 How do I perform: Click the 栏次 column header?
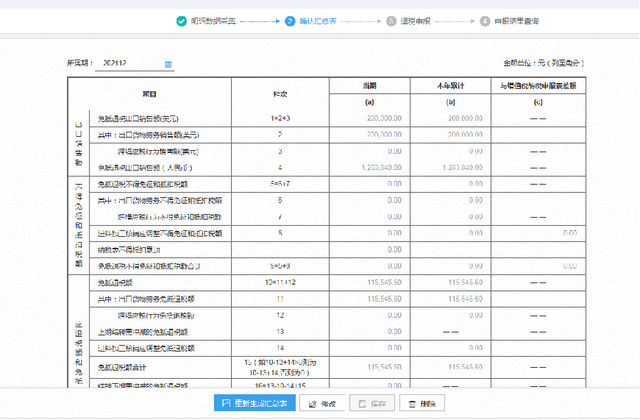(x=280, y=94)
